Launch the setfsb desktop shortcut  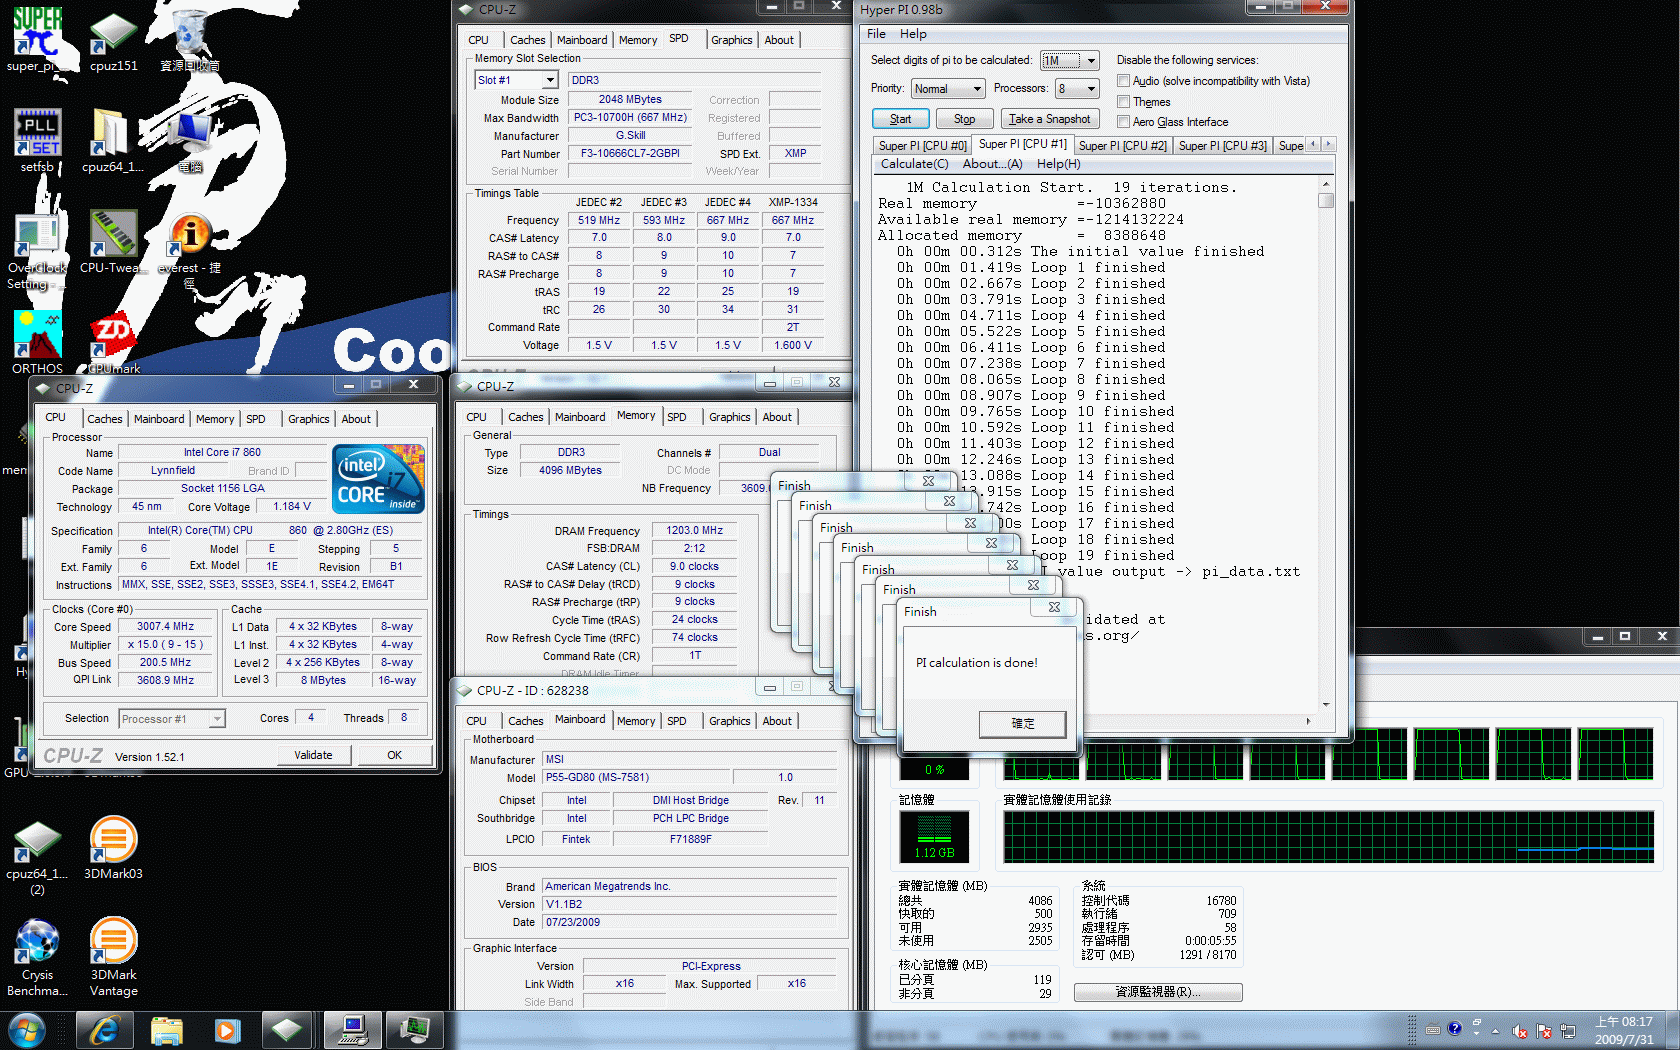[x=37, y=140]
